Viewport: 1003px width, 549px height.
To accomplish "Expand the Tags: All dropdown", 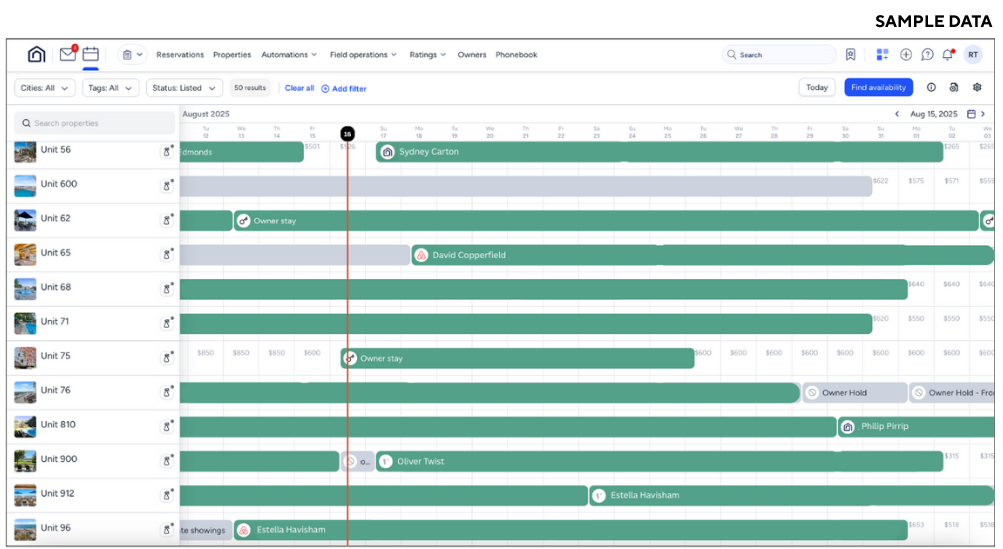I will click(x=110, y=88).
